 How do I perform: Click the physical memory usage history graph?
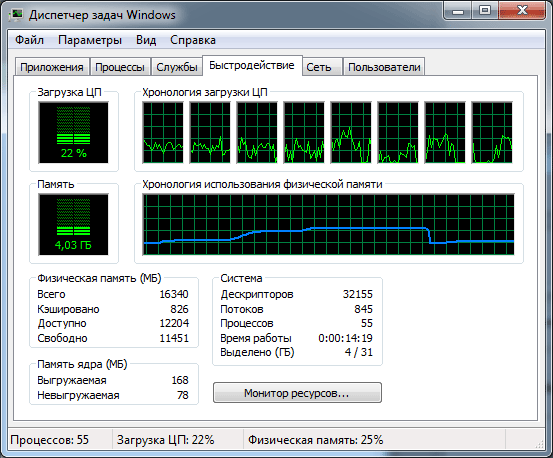click(329, 224)
